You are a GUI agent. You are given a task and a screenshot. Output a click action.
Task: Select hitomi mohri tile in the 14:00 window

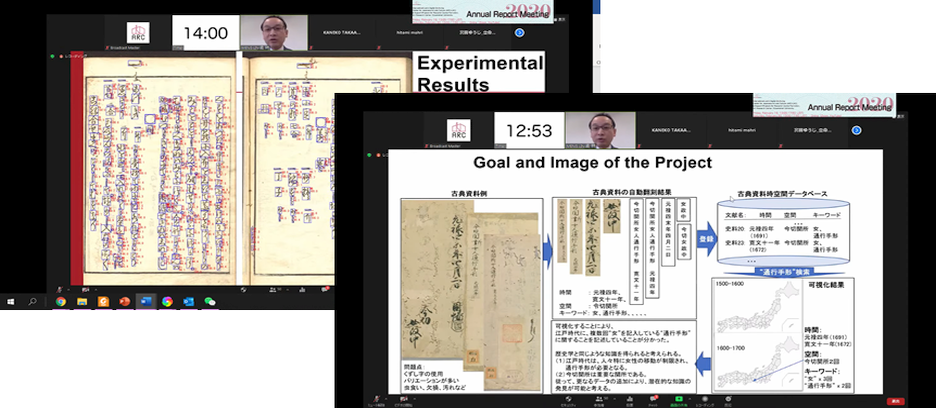click(409, 33)
